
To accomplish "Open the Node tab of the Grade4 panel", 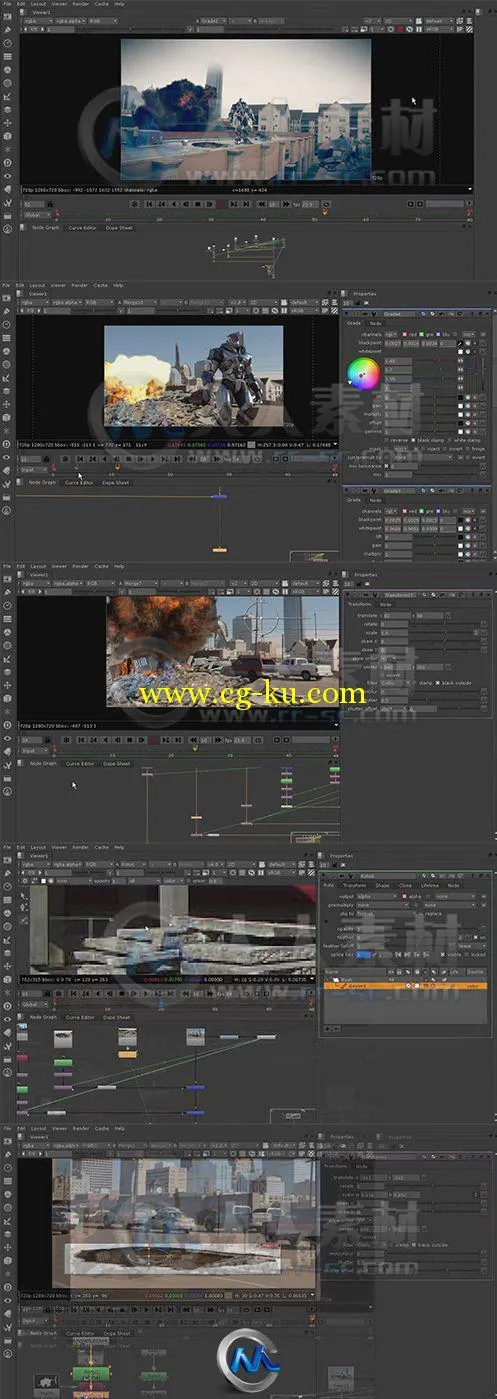I will pos(375,323).
